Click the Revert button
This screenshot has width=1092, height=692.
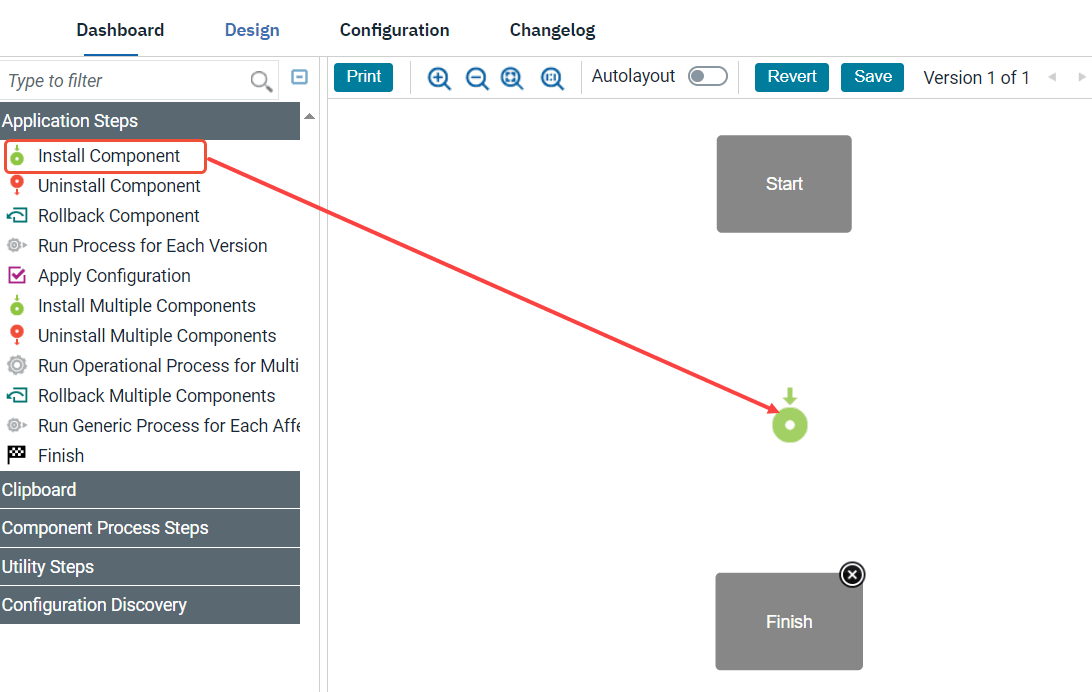click(791, 76)
